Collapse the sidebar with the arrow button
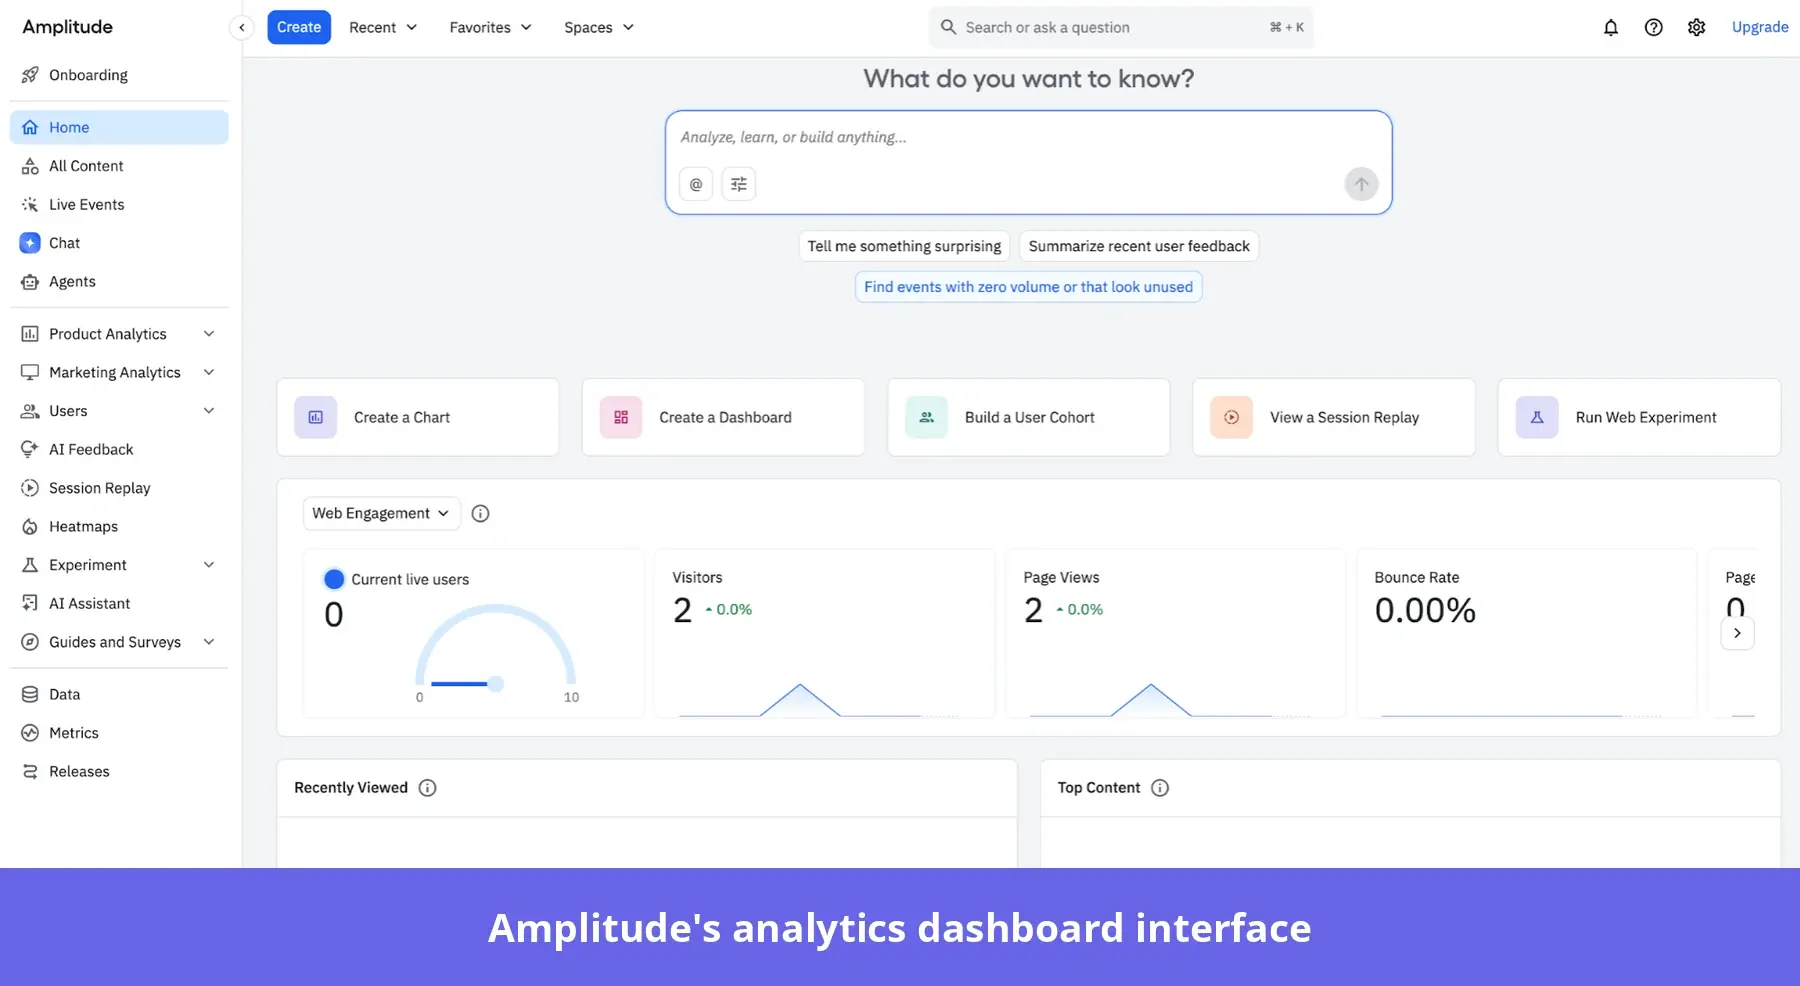Image resolution: width=1800 pixels, height=986 pixels. (241, 28)
